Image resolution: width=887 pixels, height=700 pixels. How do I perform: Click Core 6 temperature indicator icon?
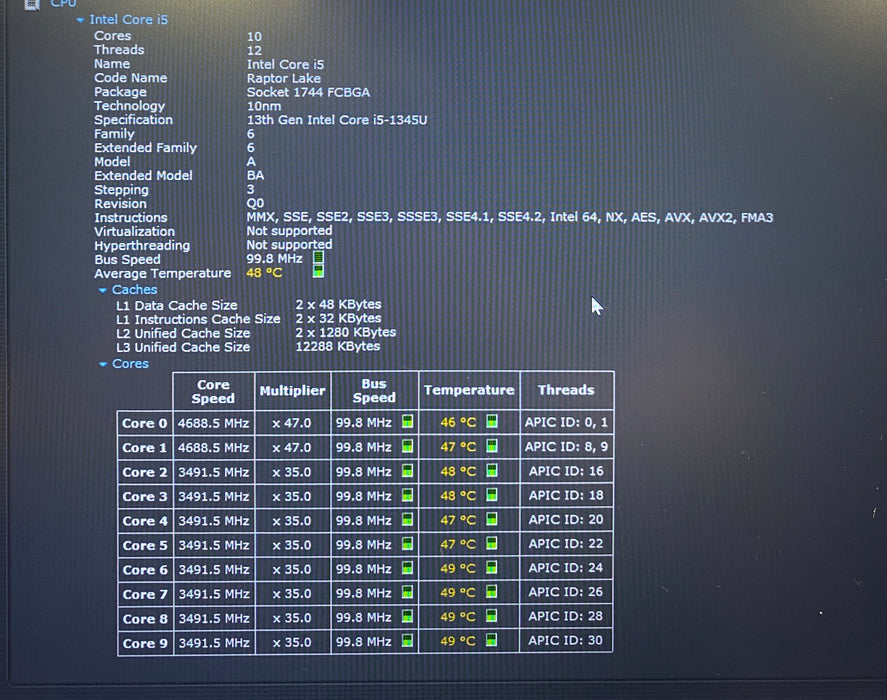pos(492,568)
